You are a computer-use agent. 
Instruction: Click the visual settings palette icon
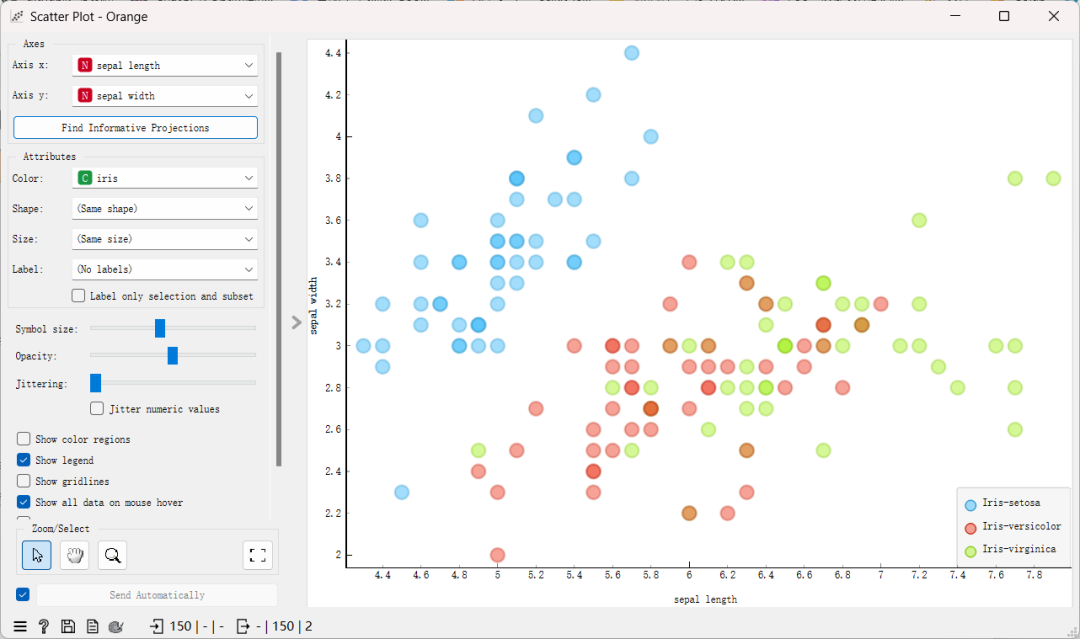click(x=116, y=626)
